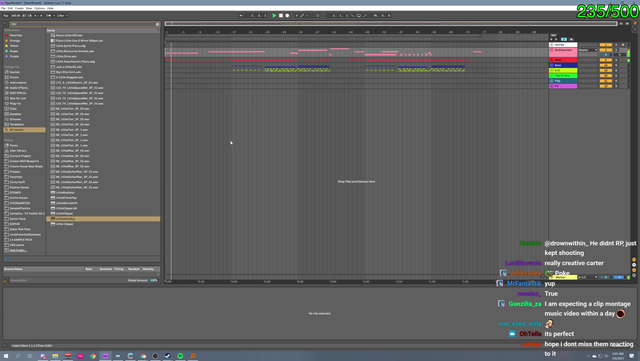Select the Purple collection
This screenshot has height=361, width=640.
14,56
